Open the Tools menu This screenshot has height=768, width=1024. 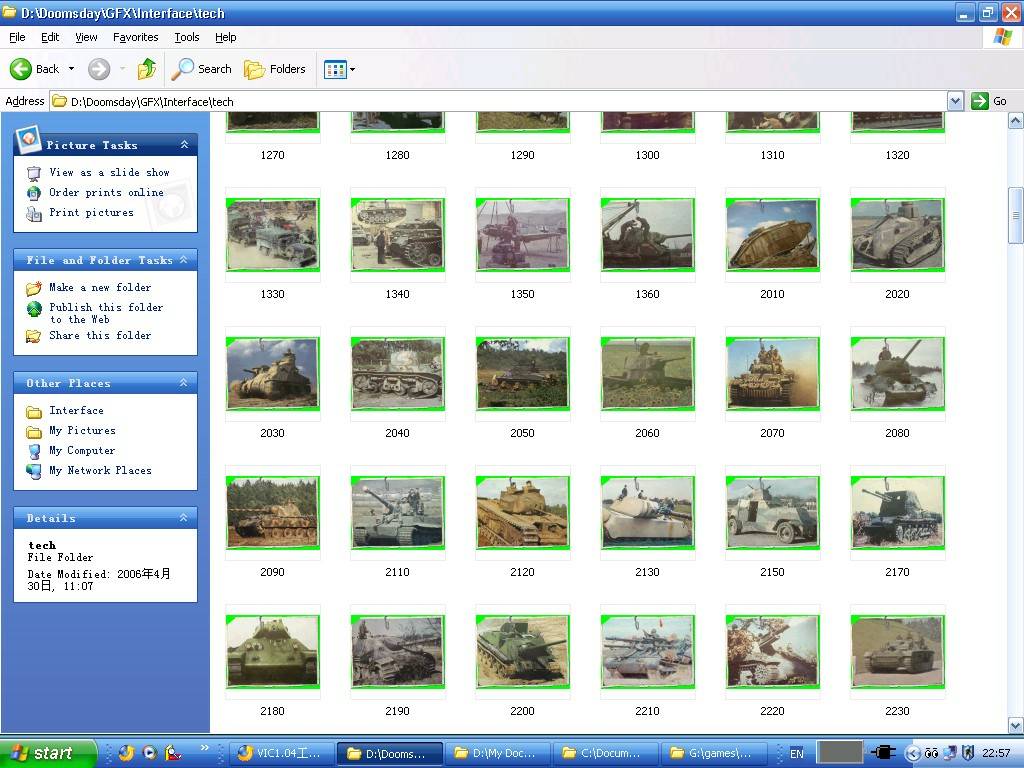187,37
